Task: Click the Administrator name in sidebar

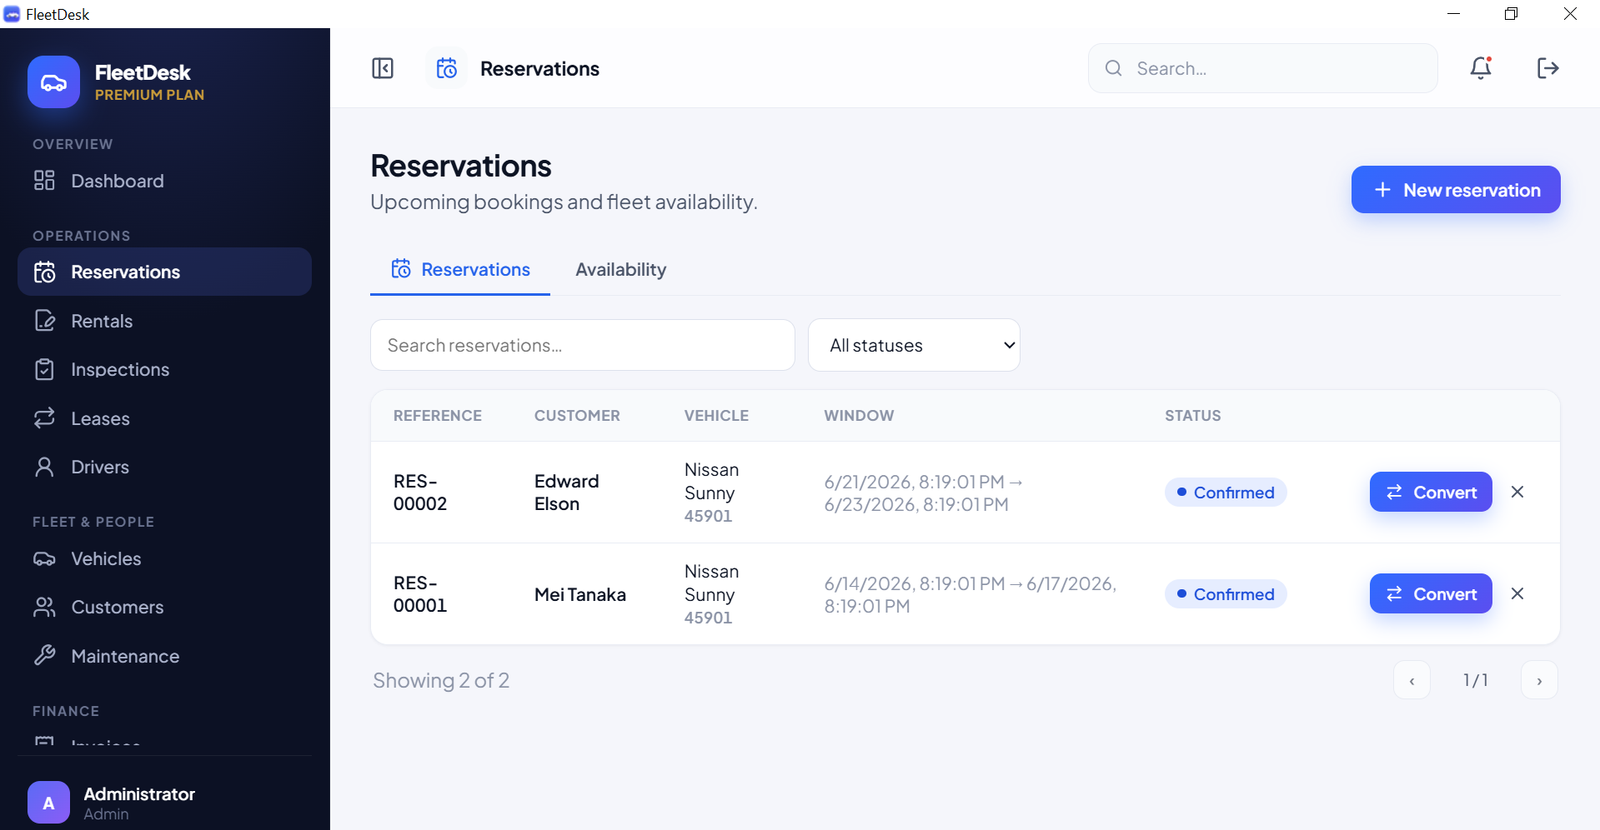Action: point(139,794)
